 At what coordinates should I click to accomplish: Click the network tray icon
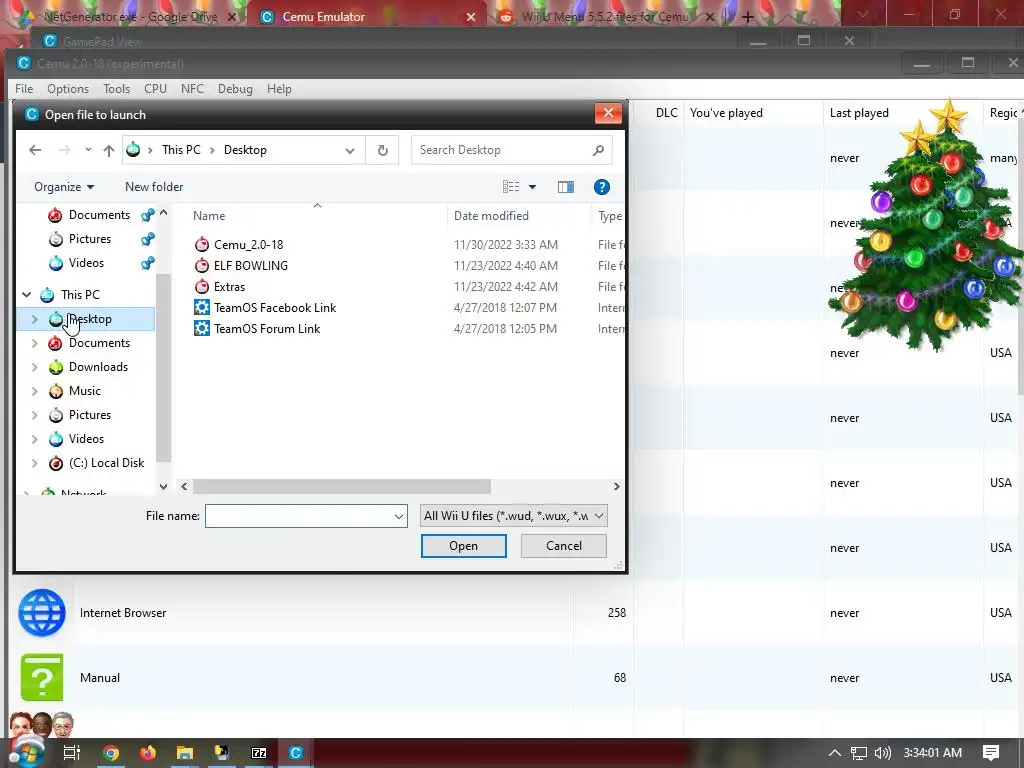(859, 753)
